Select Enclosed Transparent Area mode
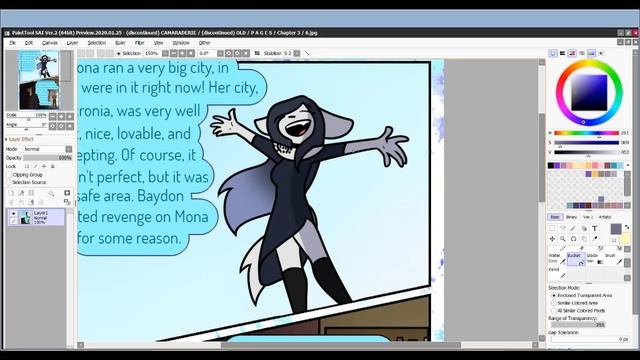Screen dimensions: 640x360 (554, 295)
